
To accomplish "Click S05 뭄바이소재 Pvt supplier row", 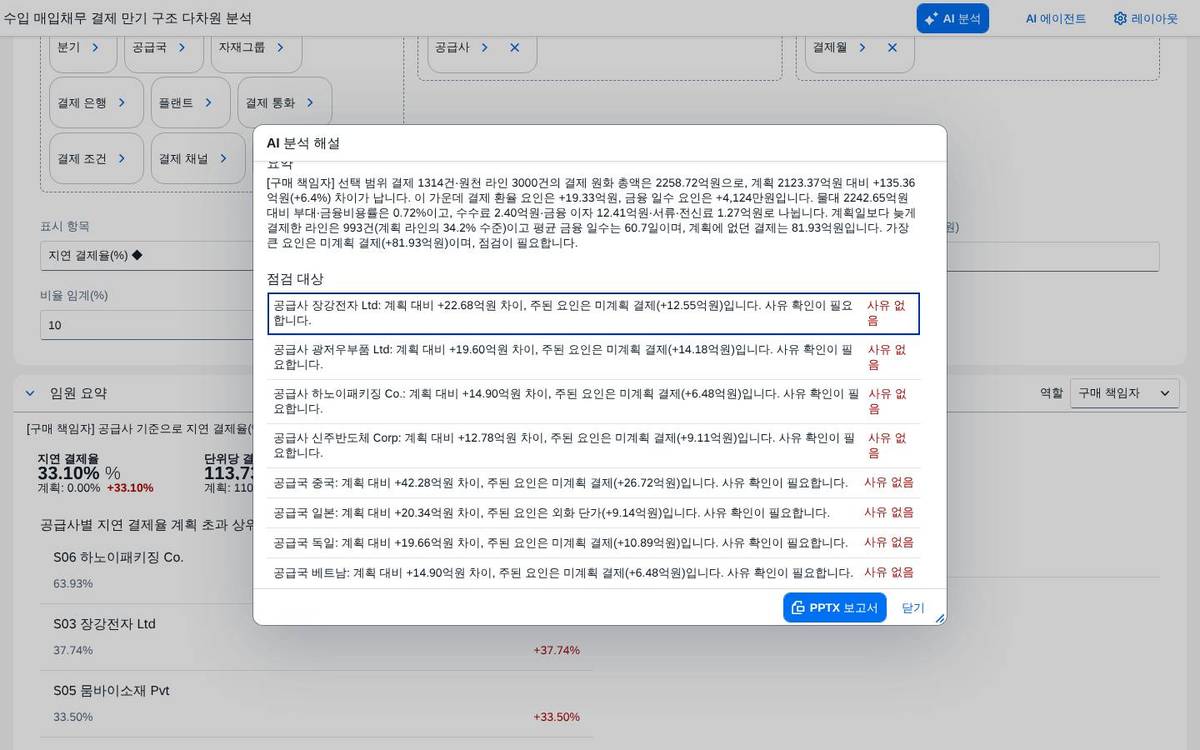I will point(317,703).
